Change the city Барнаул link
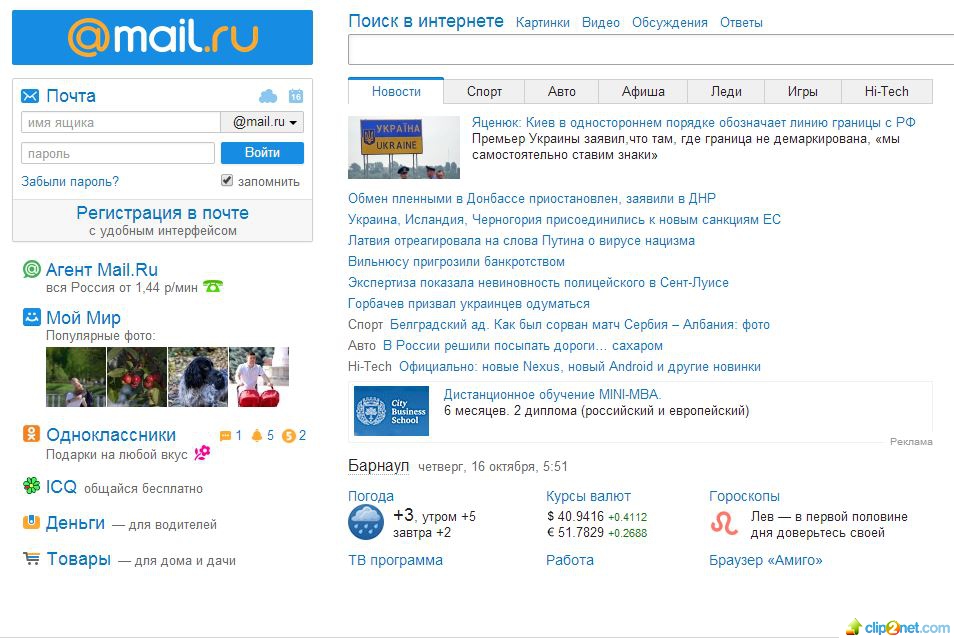Screen dimensions: 954x638 (378, 465)
